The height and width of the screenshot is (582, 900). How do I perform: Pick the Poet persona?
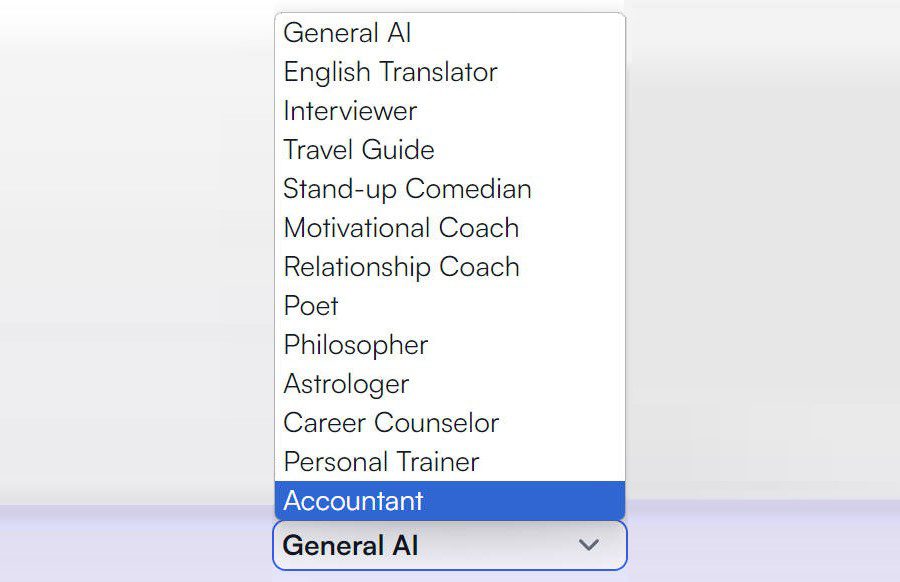tap(311, 306)
